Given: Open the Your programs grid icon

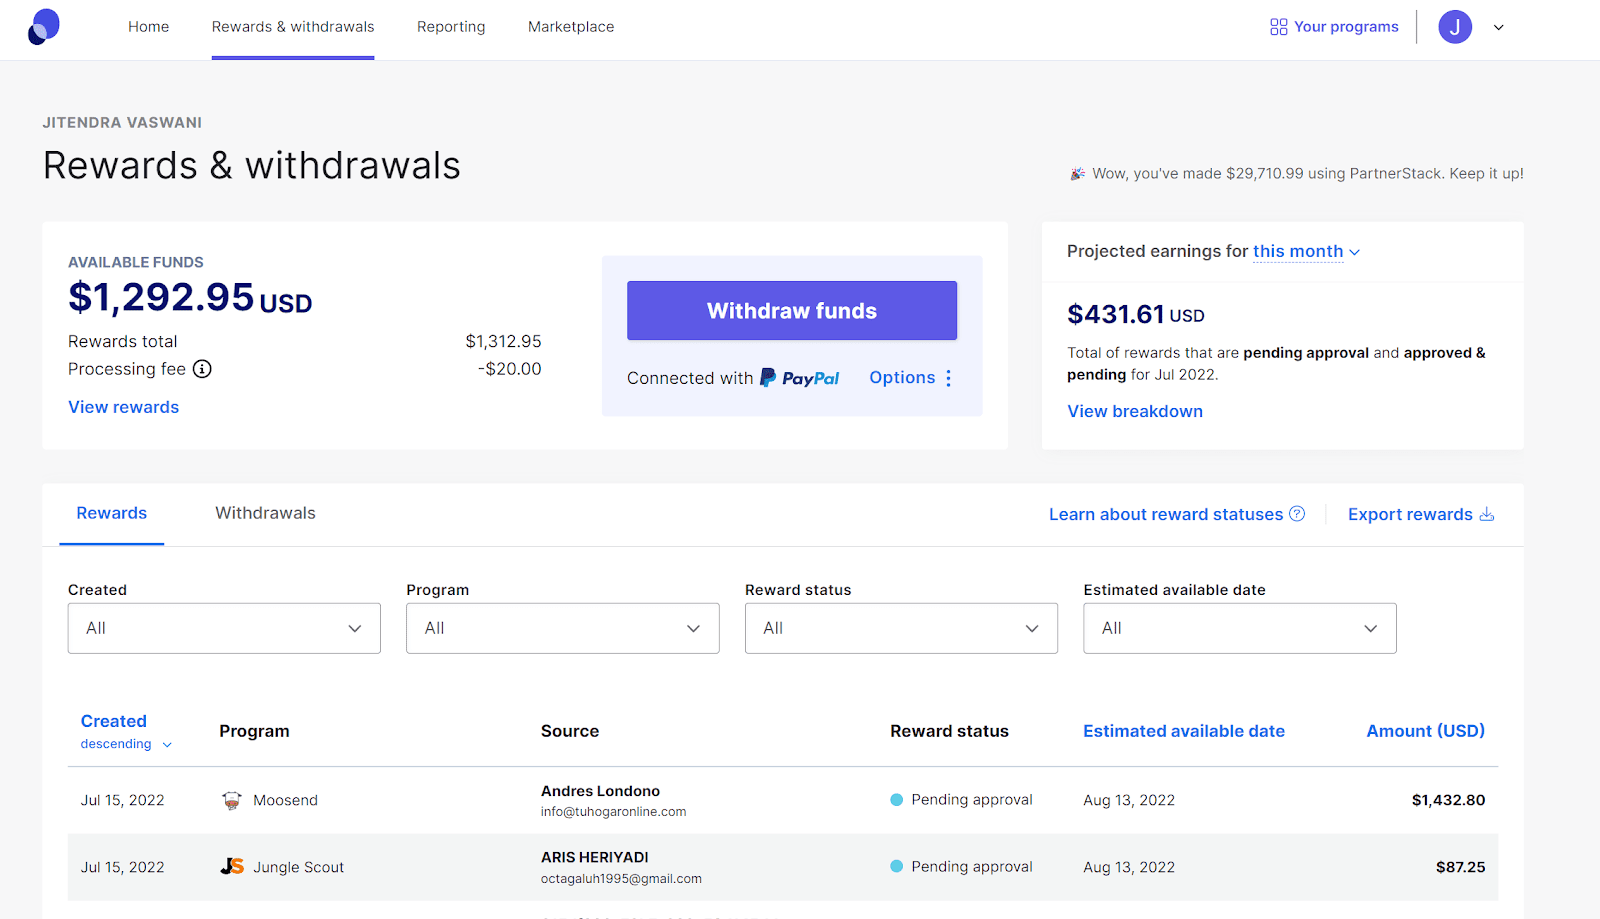Looking at the screenshot, I should tap(1278, 26).
